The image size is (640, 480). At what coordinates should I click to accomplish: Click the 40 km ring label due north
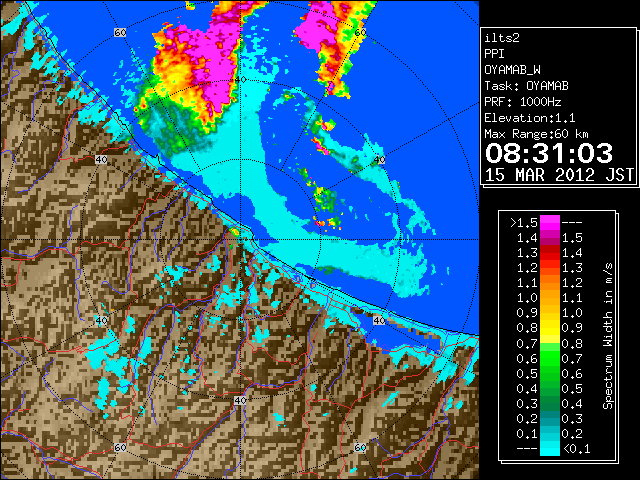240,79
